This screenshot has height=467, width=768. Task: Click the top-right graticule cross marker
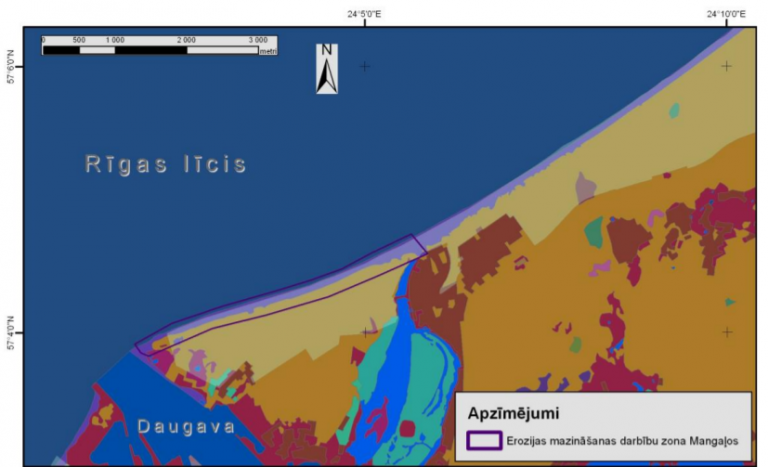click(727, 66)
